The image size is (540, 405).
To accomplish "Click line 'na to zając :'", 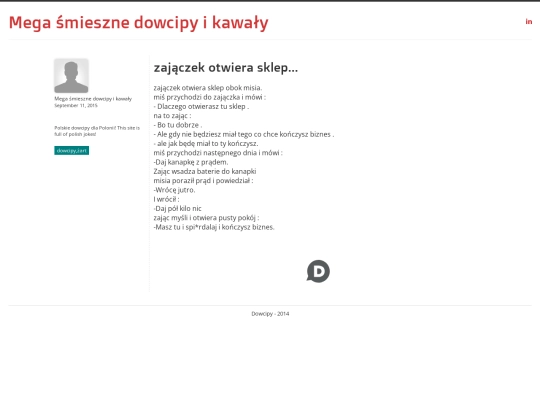I will [x=172, y=116].
